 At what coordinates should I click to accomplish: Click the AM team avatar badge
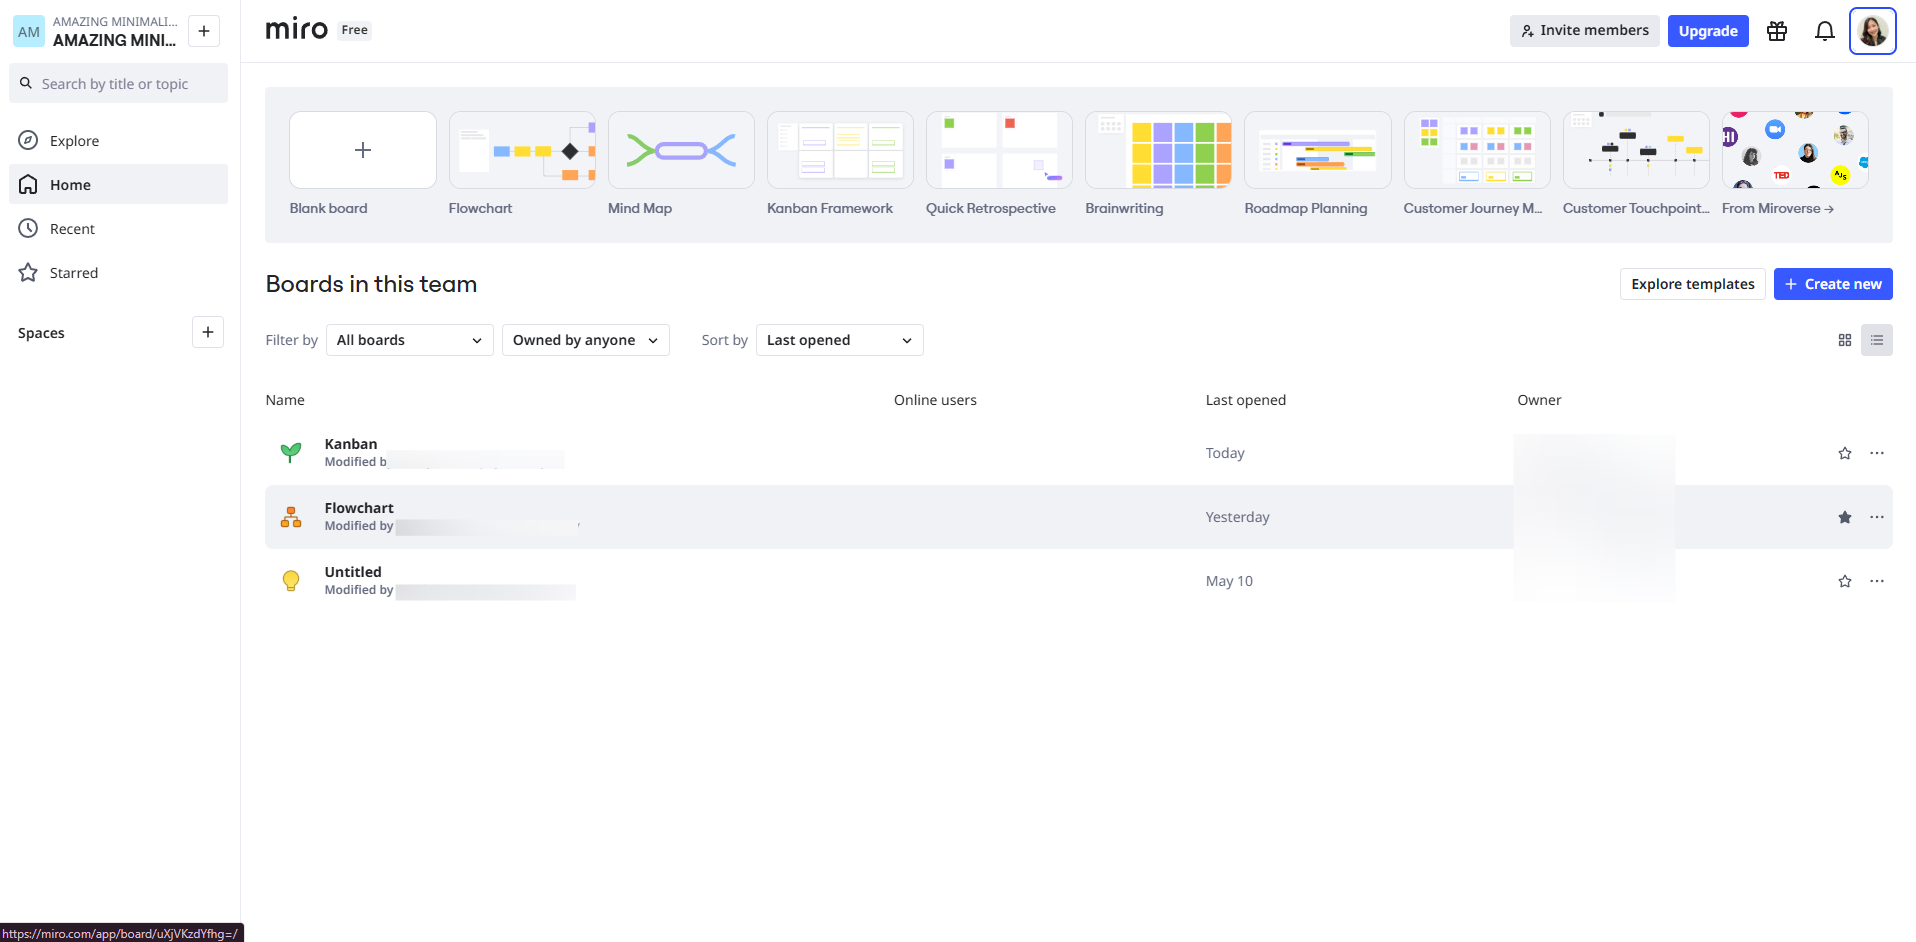tap(29, 31)
